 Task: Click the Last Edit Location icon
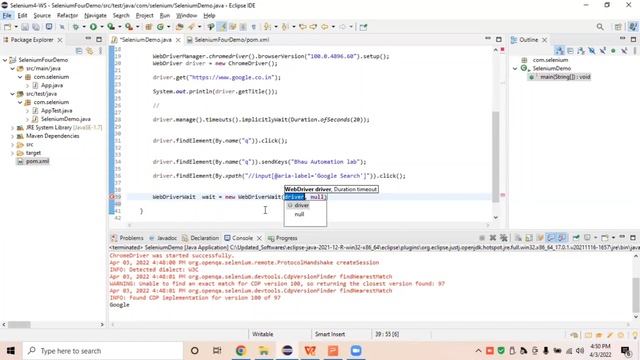tap(303, 27)
